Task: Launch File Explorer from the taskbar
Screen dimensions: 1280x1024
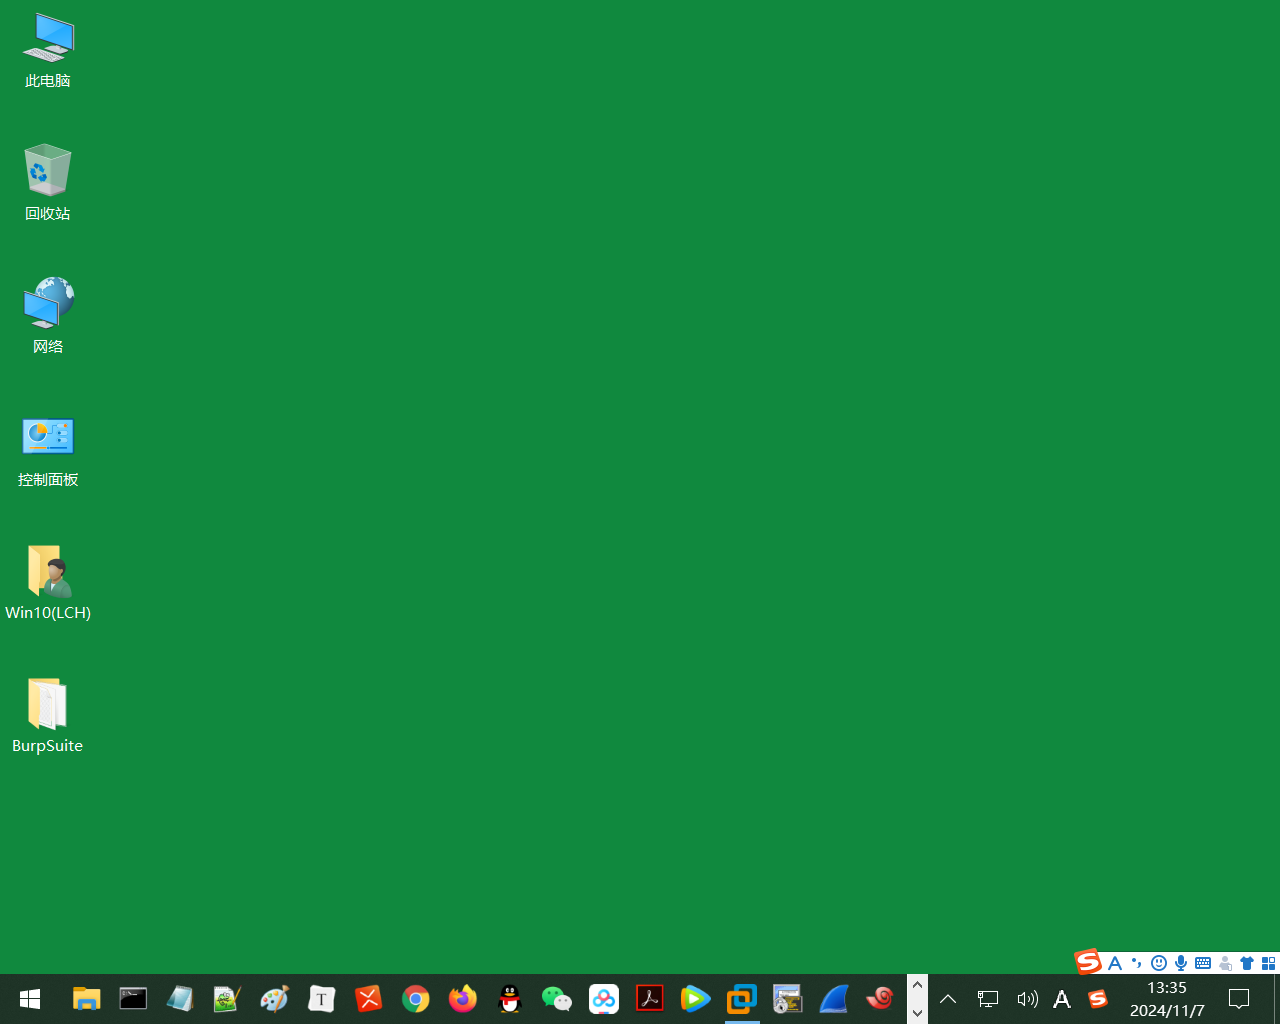Action: 87,999
